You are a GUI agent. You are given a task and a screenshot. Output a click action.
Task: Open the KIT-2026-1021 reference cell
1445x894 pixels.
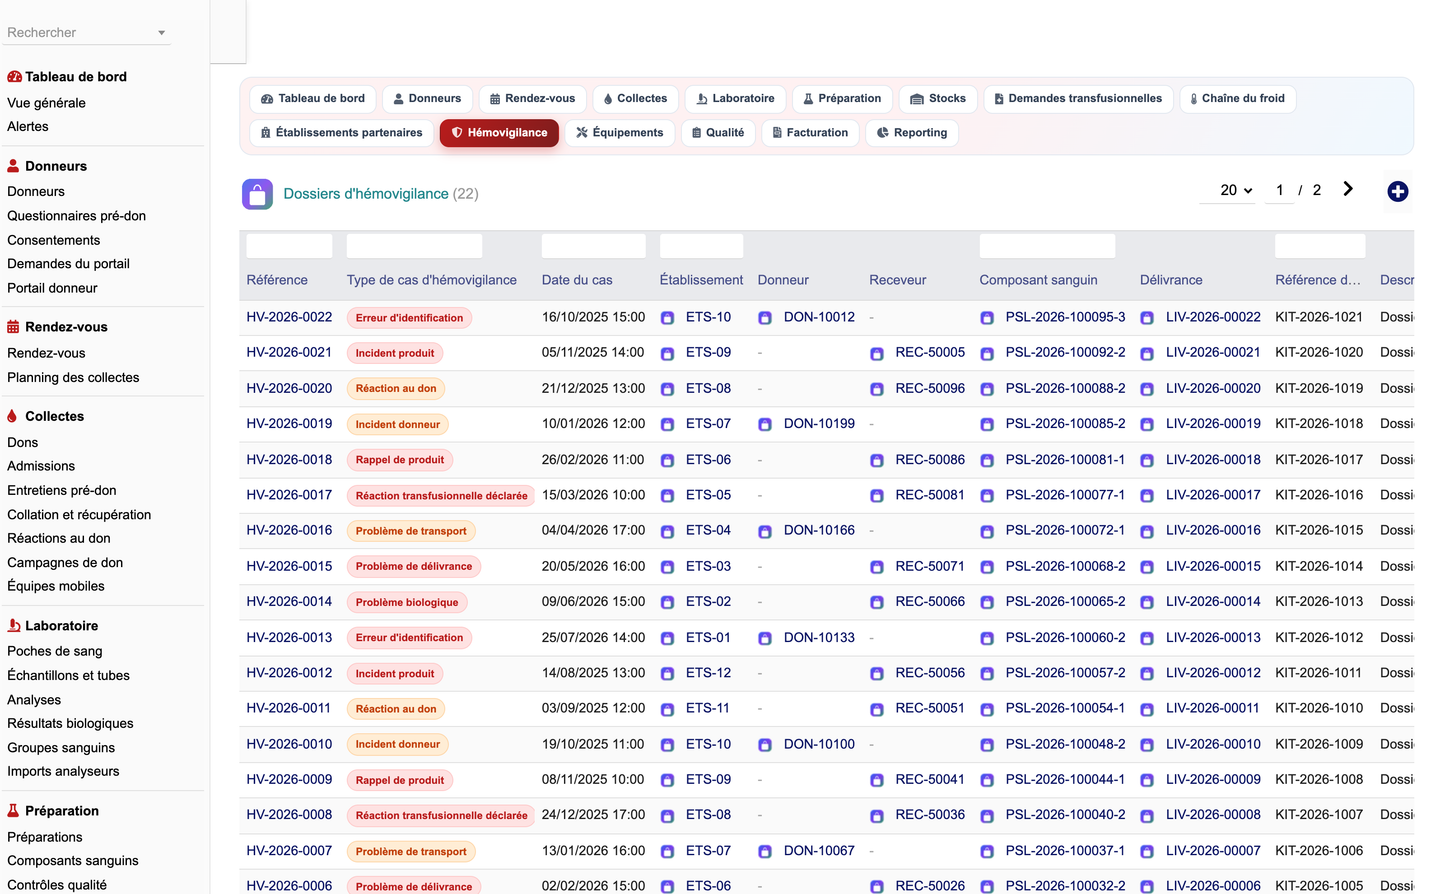point(1319,317)
